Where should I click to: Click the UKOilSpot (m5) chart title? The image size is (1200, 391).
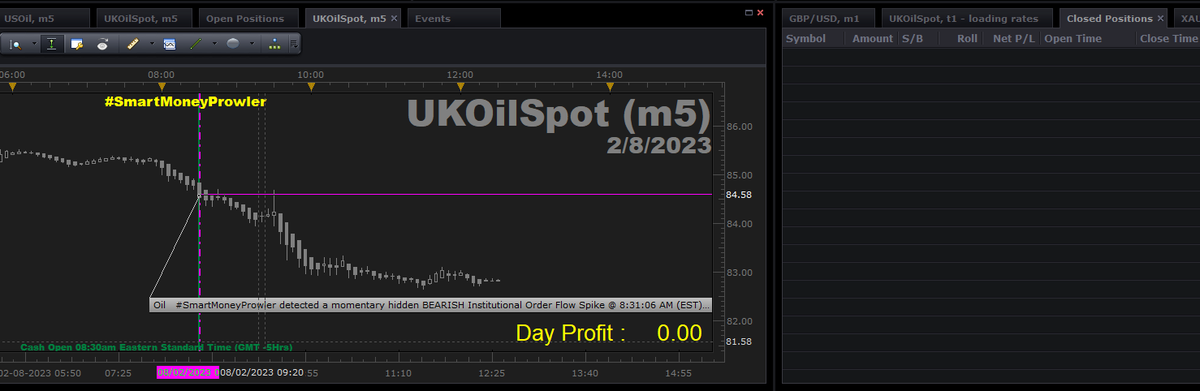(x=559, y=115)
